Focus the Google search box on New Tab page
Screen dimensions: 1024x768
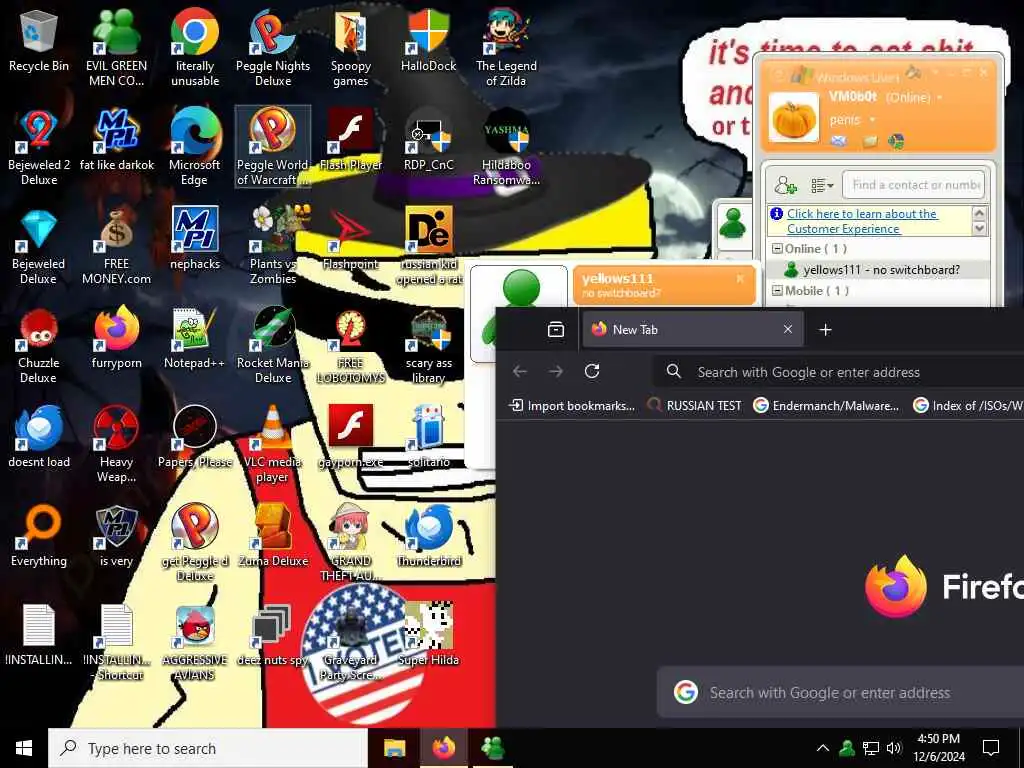click(840, 692)
